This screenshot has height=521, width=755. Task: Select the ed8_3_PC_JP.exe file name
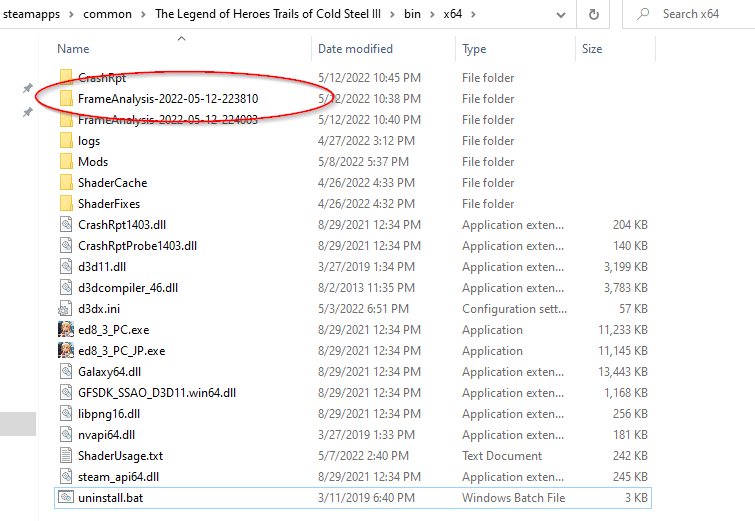(121, 351)
